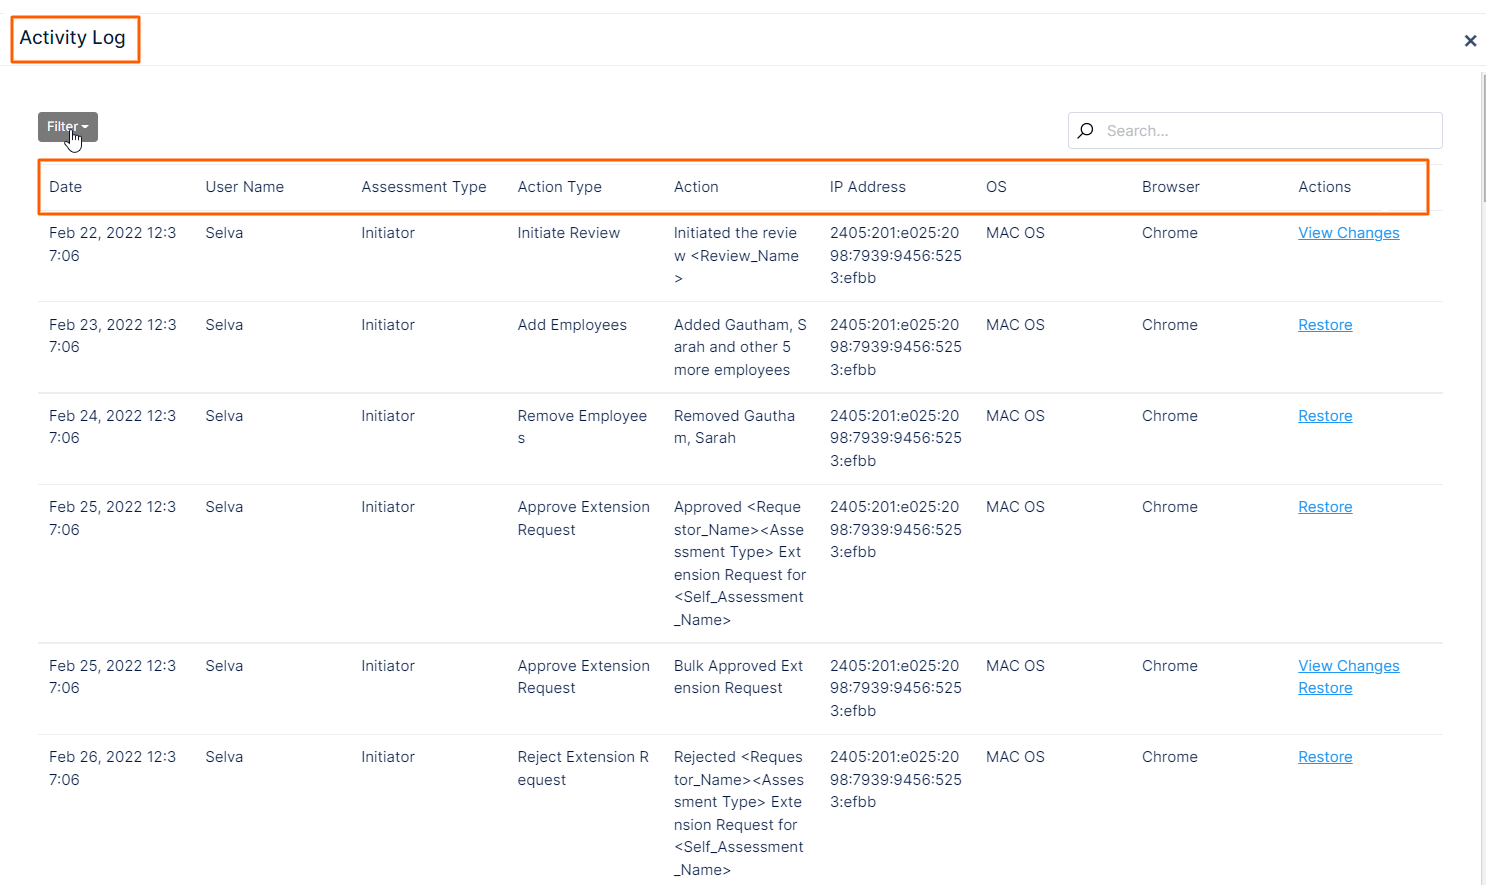This screenshot has height=885, width=1486.
Task: Click the Assessment Type column header
Action: (424, 187)
